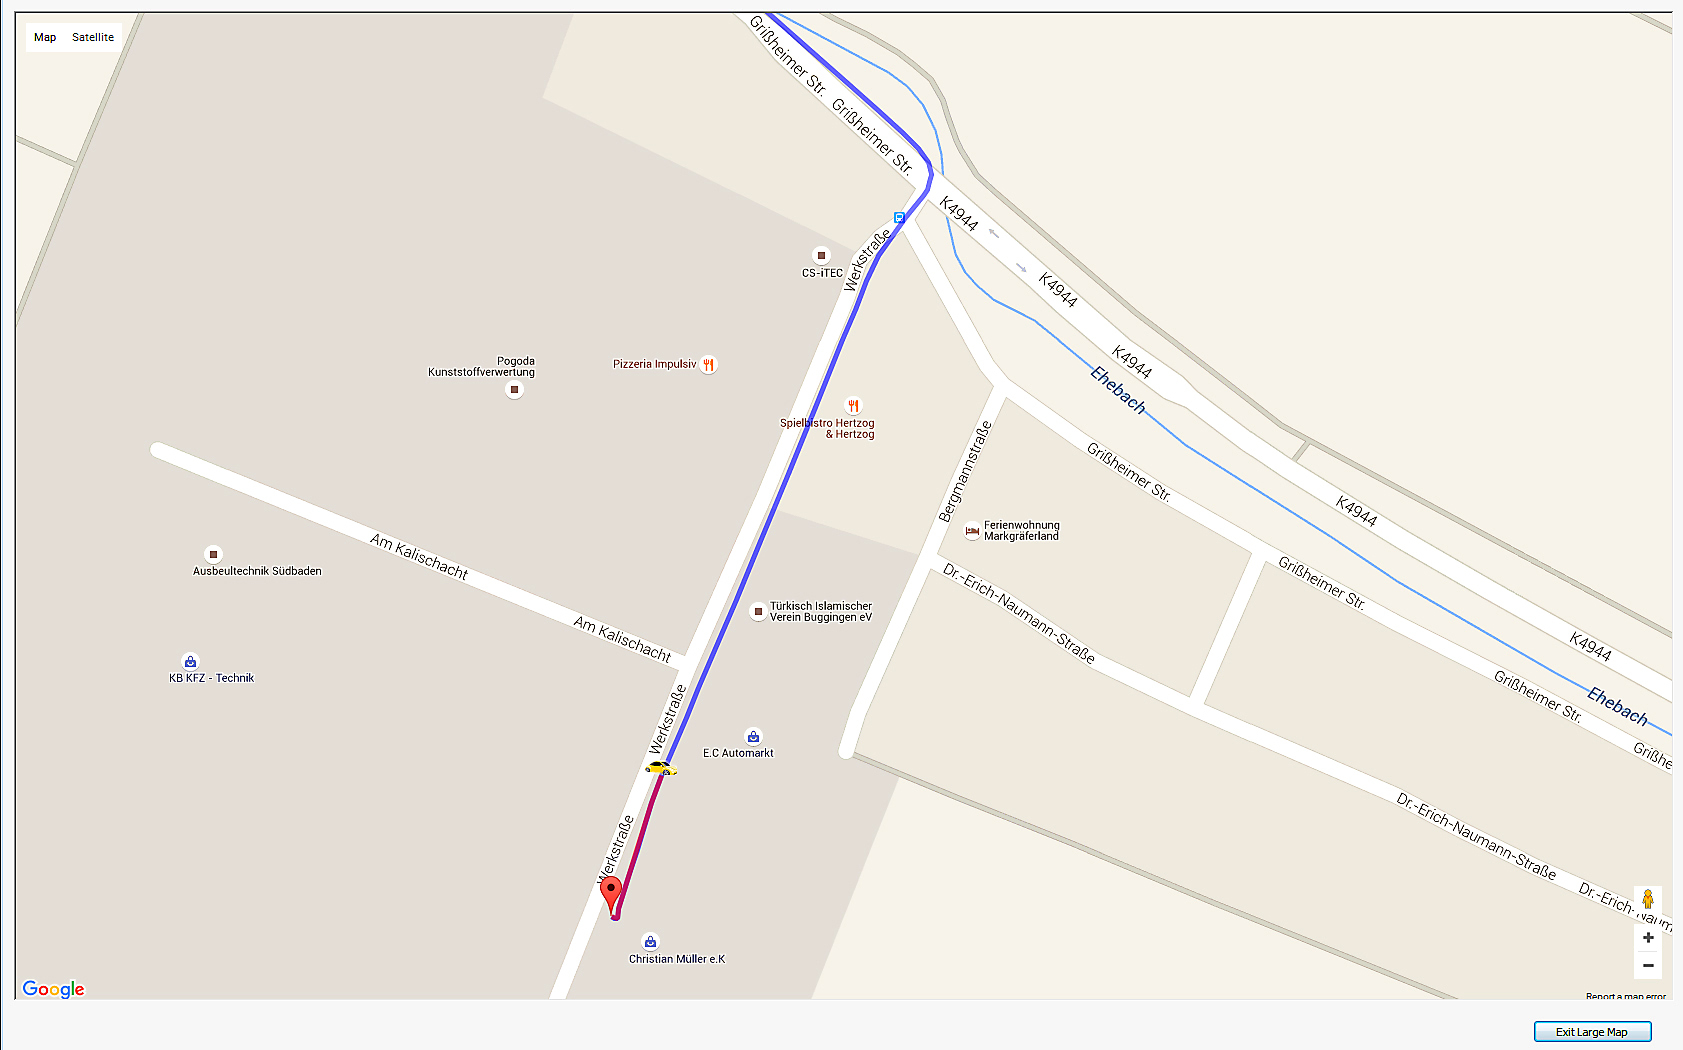Select Spielbistro Hertzog restaurant icon
1683x1050 pixels.
click(853, 406)
